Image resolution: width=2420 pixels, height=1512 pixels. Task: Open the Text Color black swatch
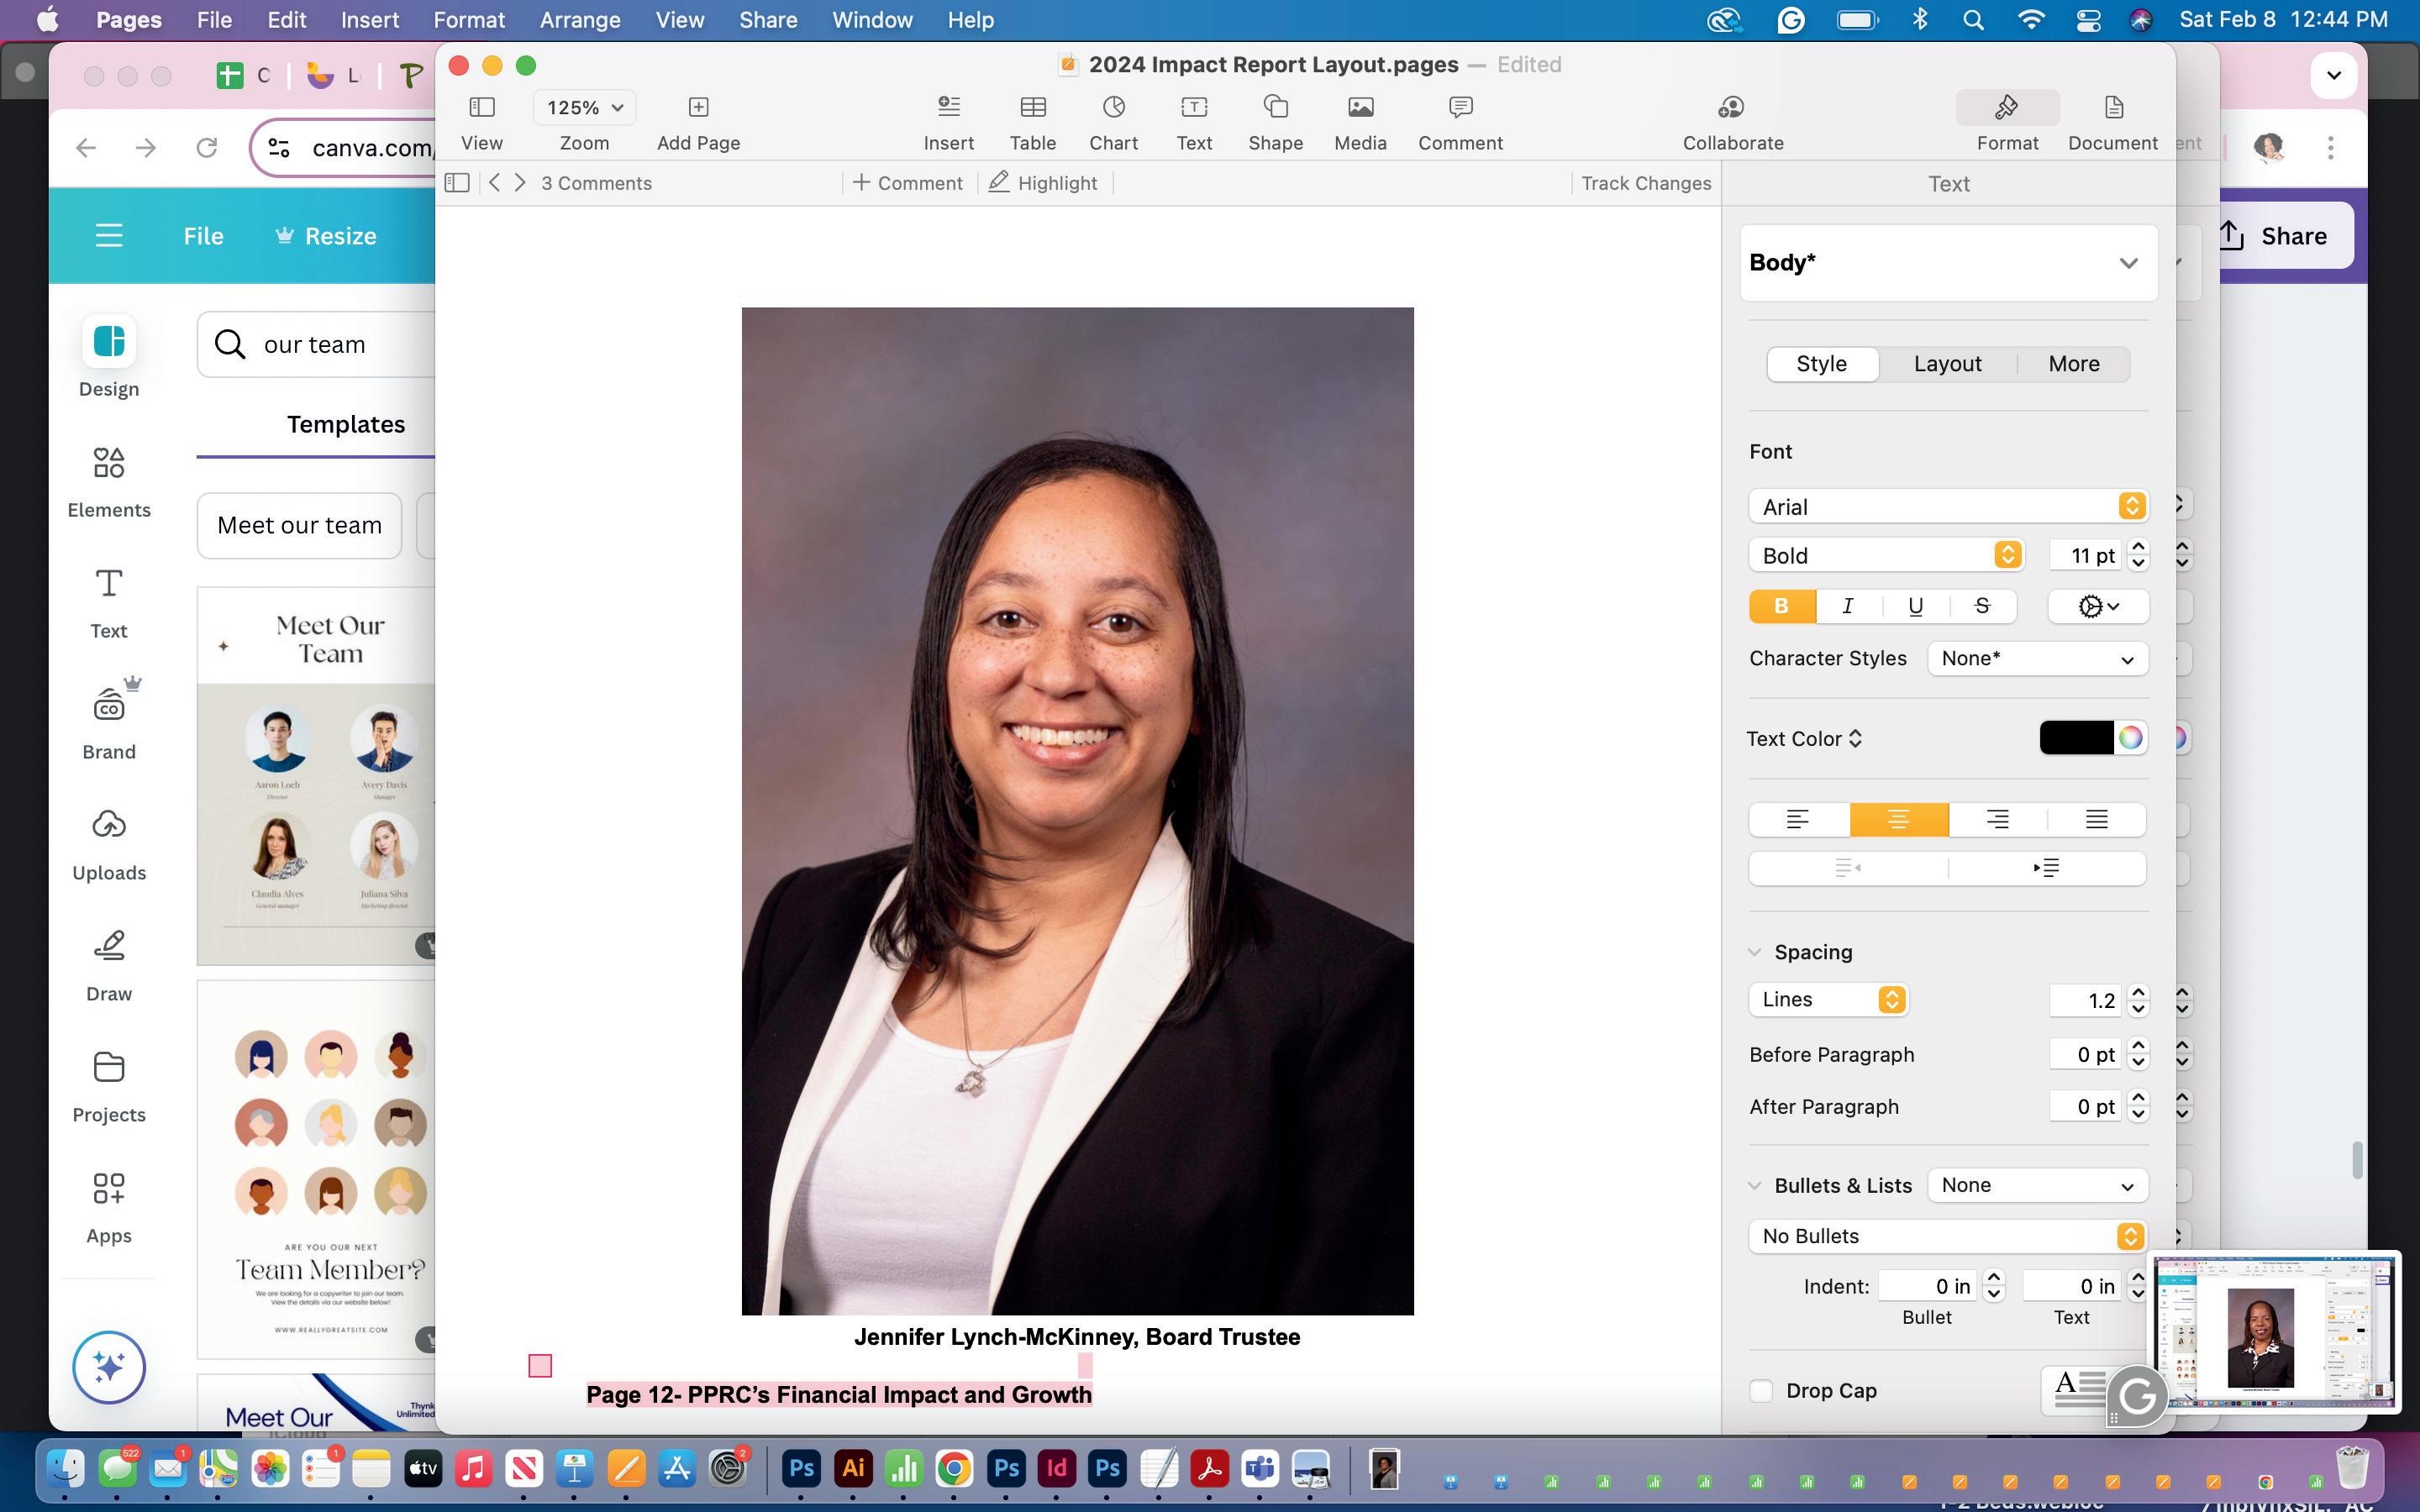pos(2076,738)
